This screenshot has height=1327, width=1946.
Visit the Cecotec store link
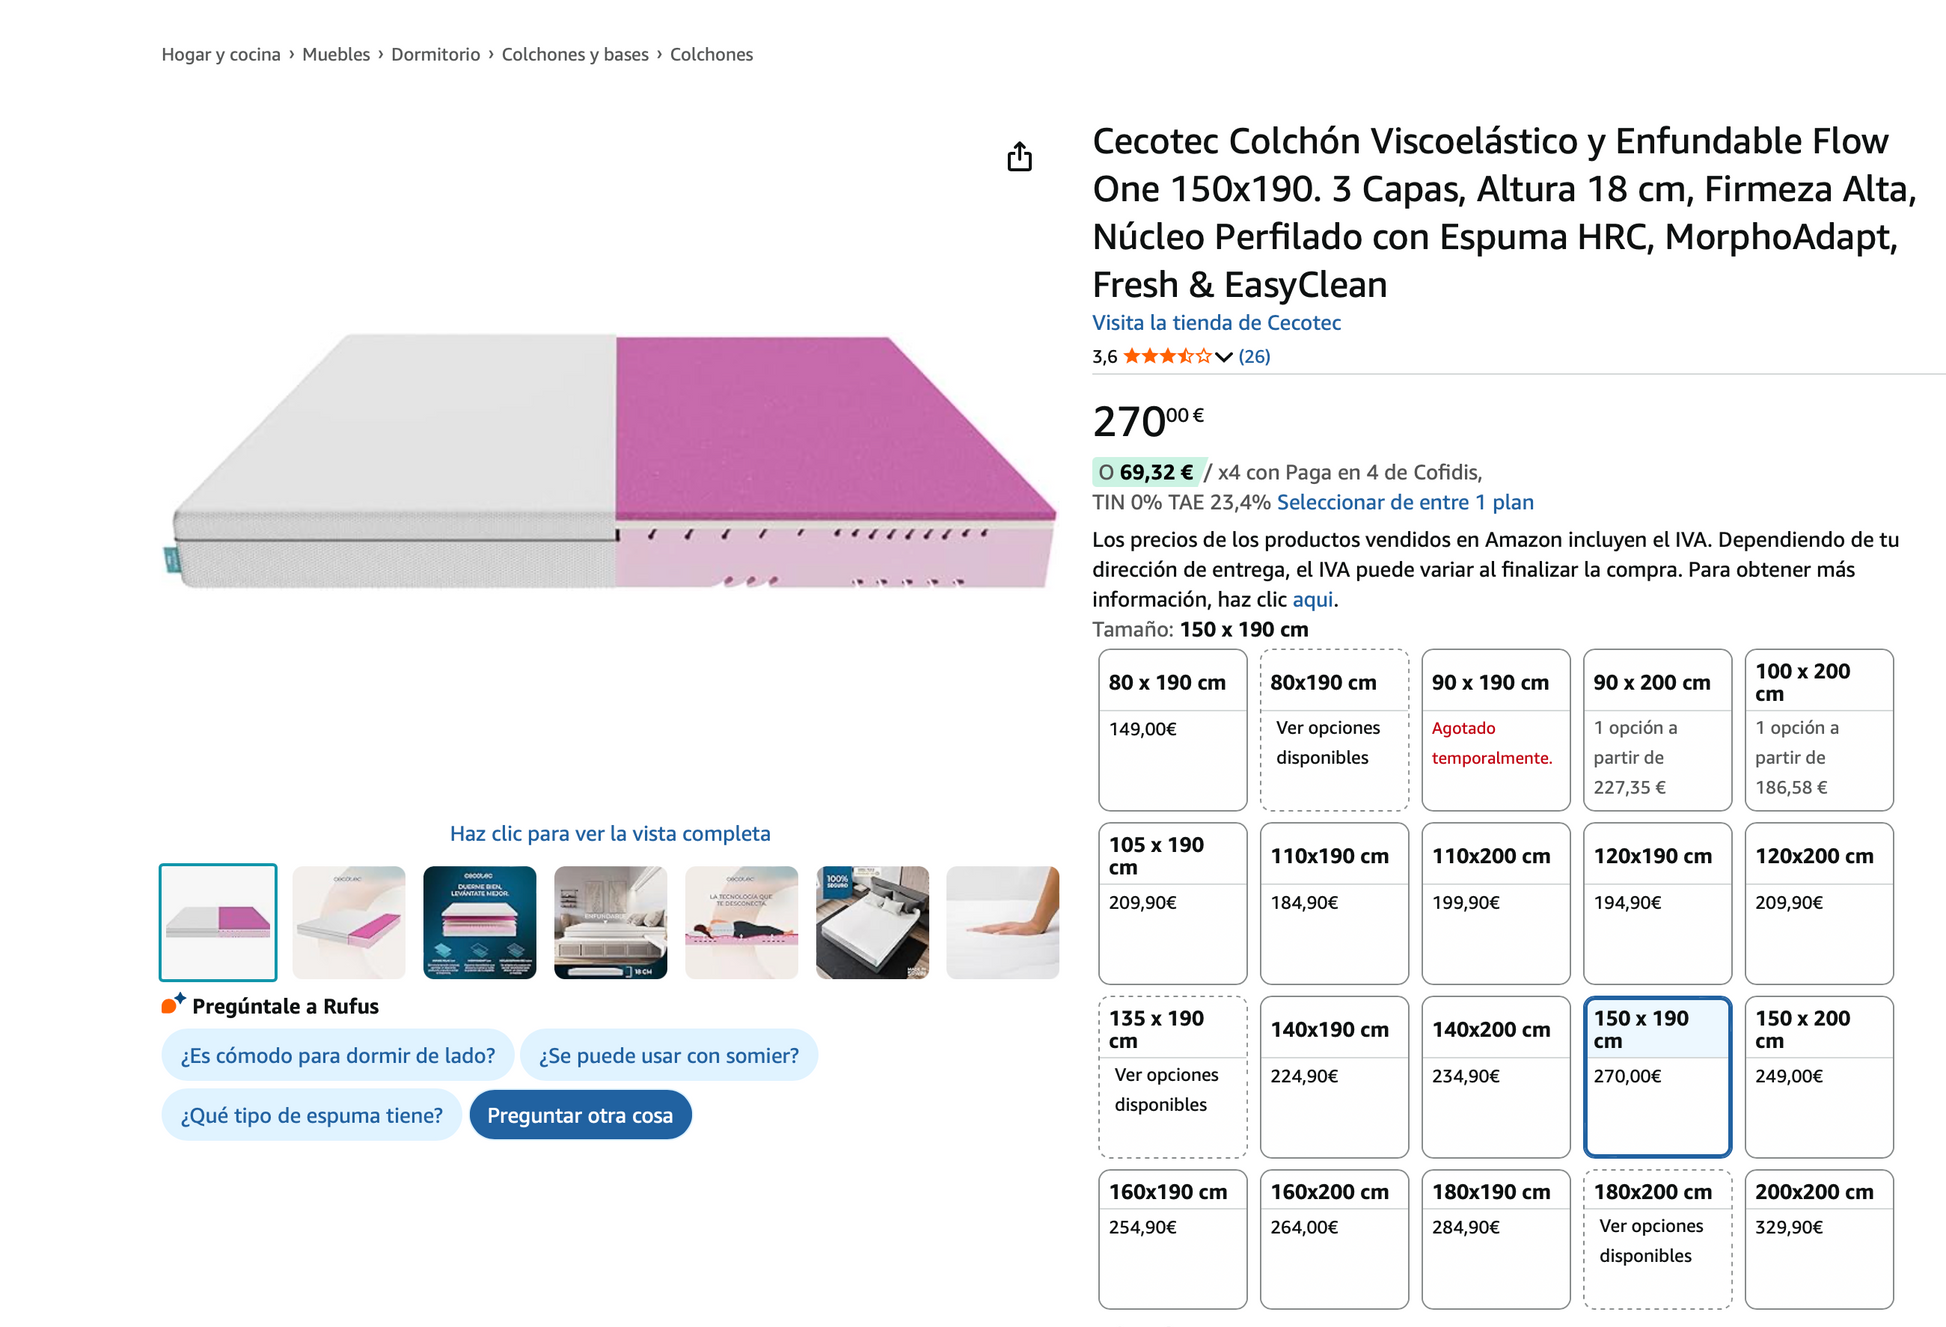click(1216, 323)
